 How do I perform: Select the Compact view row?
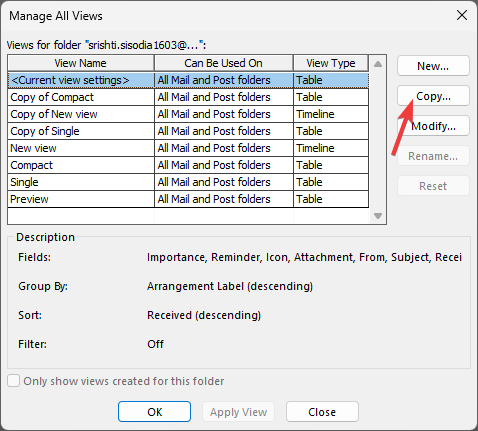(188, 165)
